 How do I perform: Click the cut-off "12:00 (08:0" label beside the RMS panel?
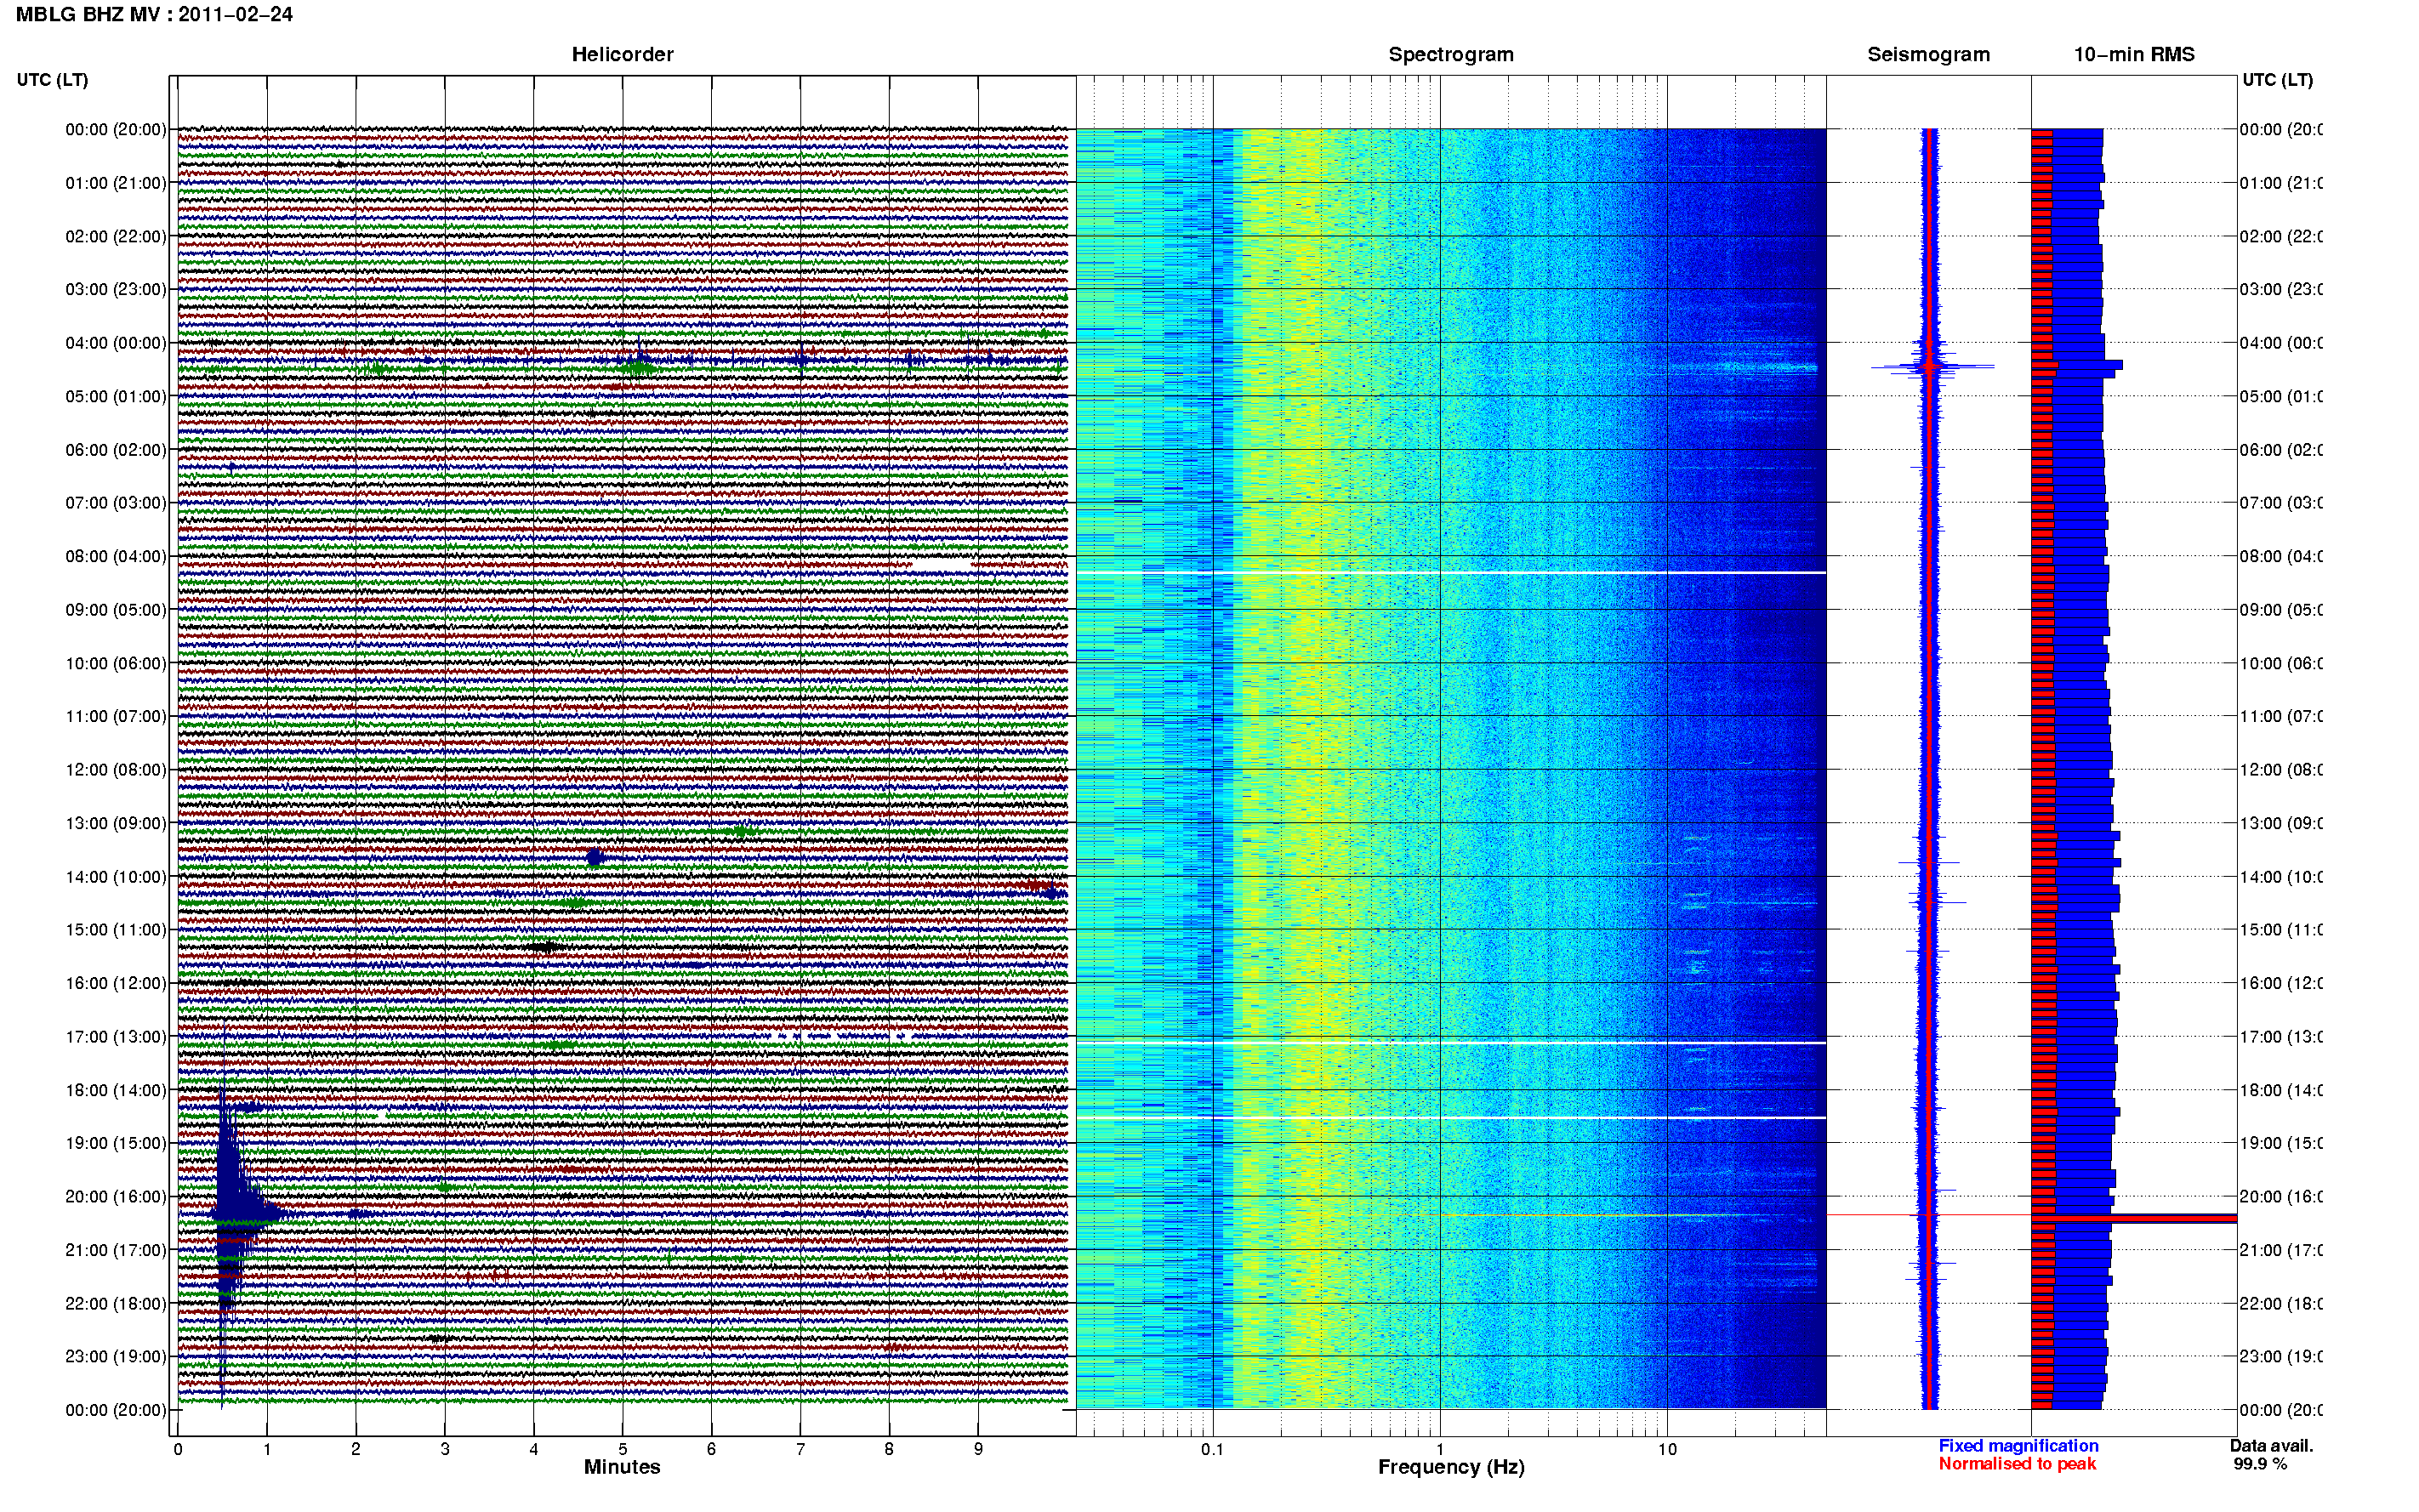(2281, 770)
